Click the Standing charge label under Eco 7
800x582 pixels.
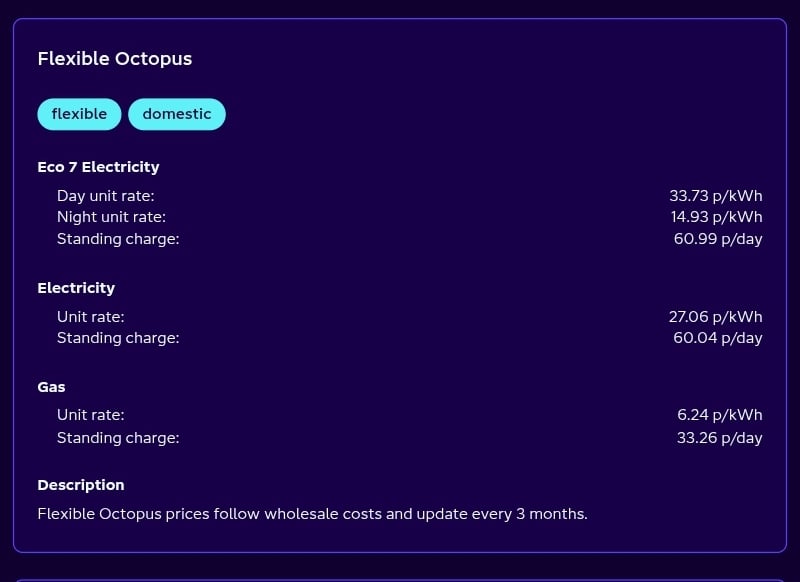(x=118, y=239)
